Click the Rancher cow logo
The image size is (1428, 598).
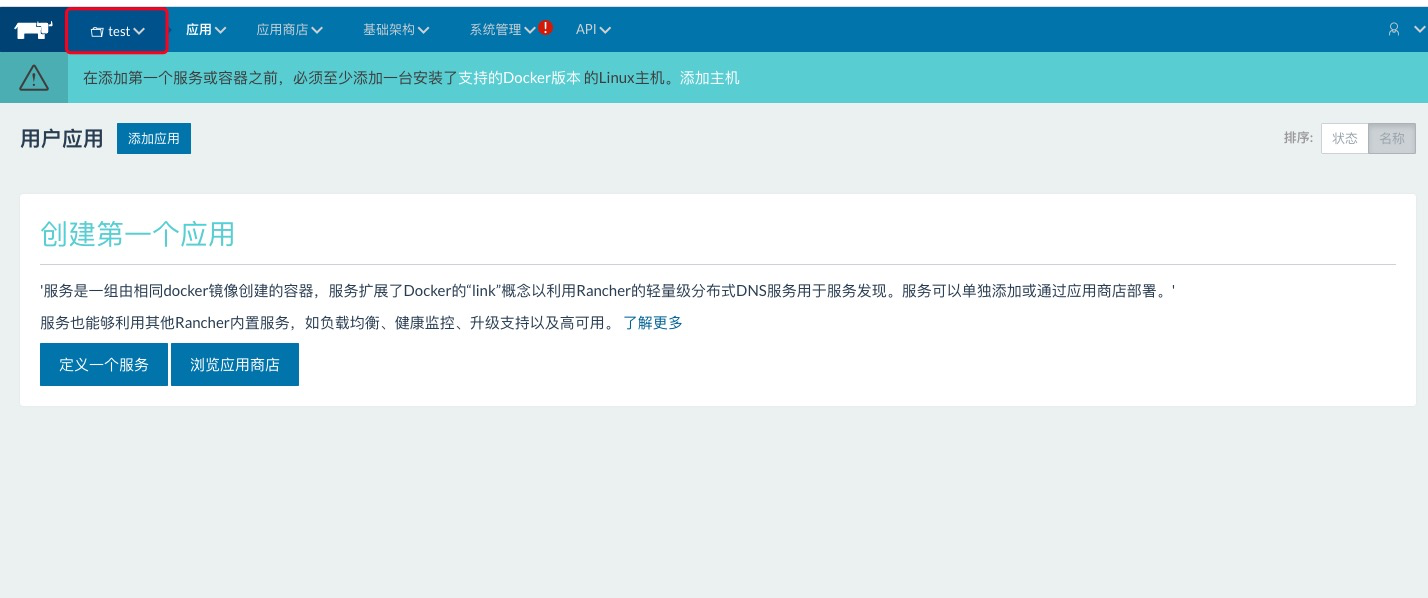[x=31, y=29]
